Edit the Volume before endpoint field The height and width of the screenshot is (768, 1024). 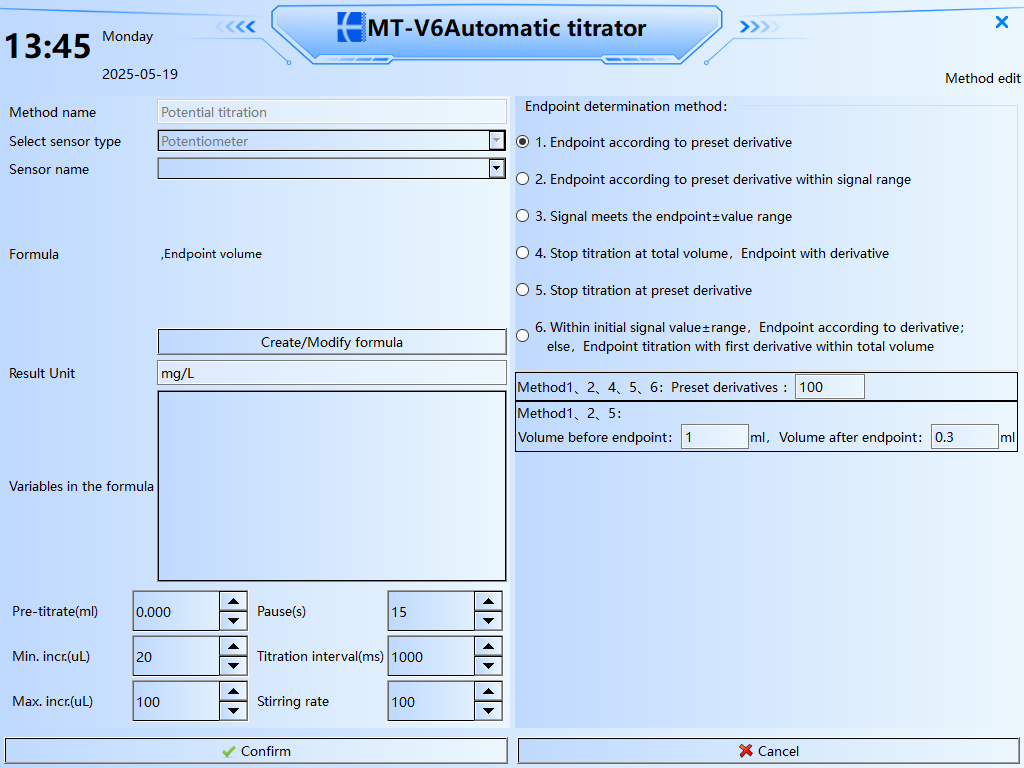point(714,437)
